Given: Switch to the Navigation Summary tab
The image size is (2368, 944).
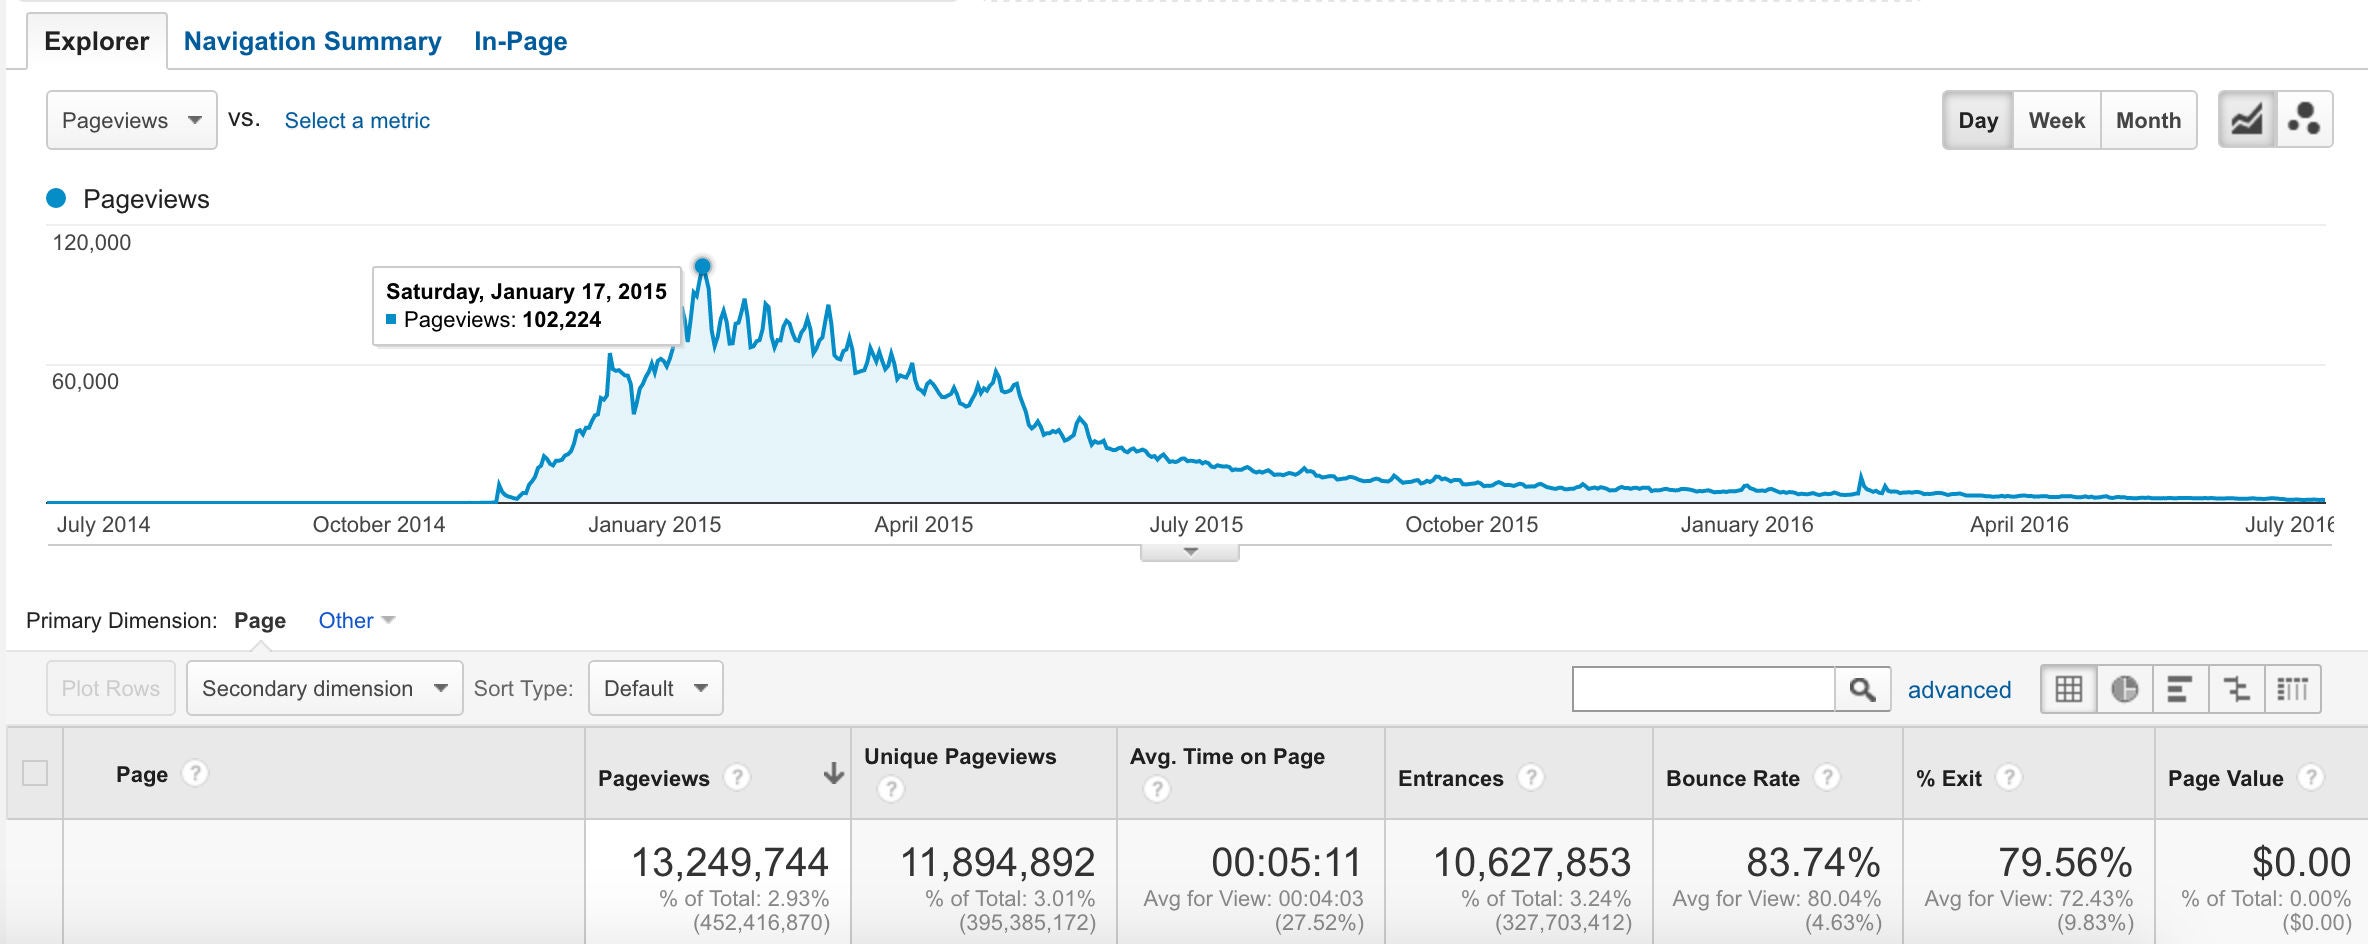Looking at the screenshot, I should (x=312, y=41).
